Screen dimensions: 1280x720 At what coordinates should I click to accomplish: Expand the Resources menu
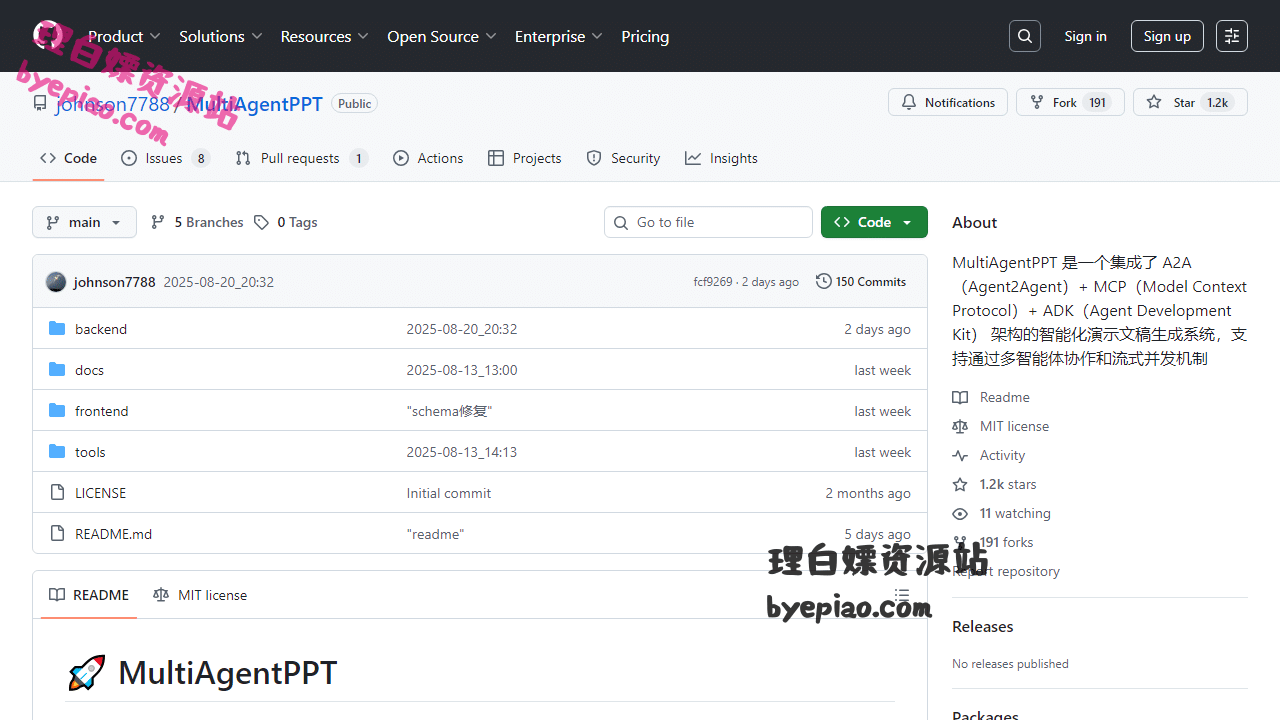click(x=325, y=36)
